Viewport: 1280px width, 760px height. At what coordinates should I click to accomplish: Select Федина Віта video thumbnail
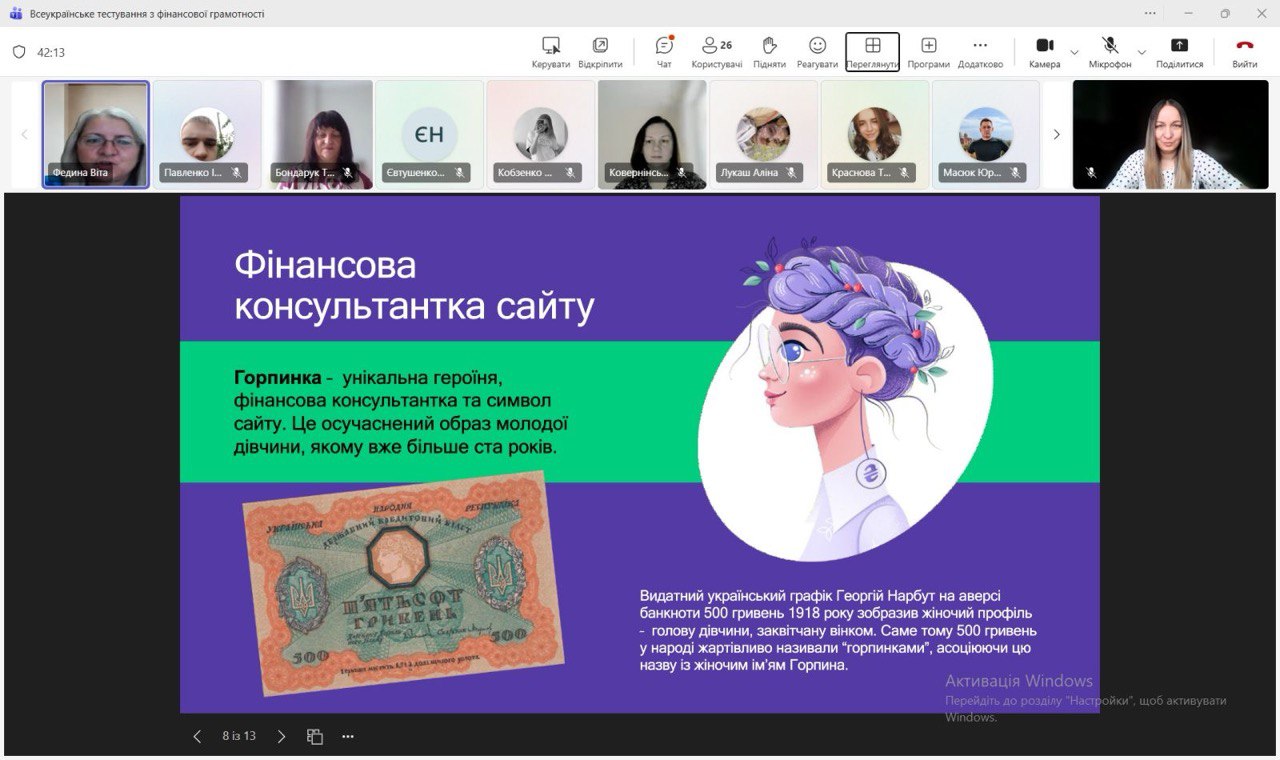point(96,134)
